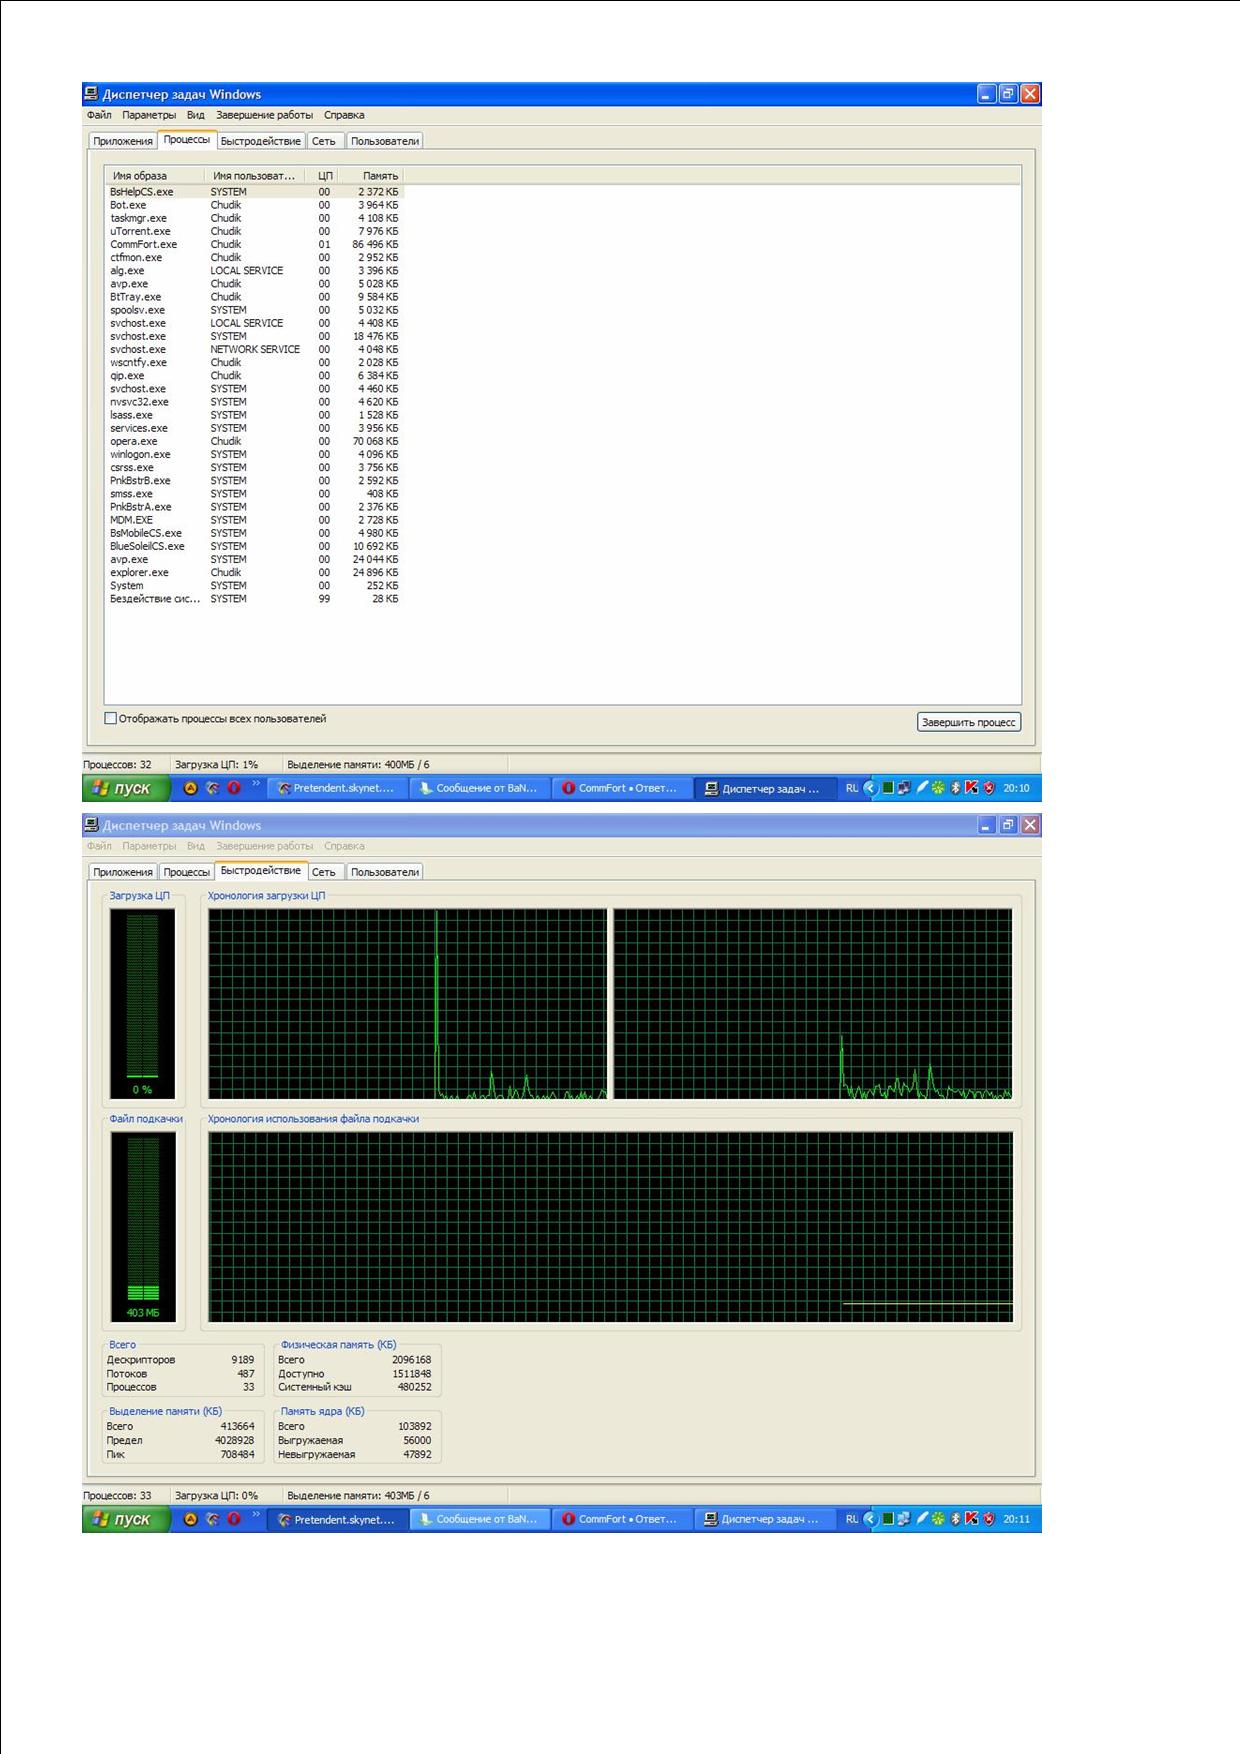Open the Вид menu in the Processes window
1240x1754 pixels.
pos(195,115)
